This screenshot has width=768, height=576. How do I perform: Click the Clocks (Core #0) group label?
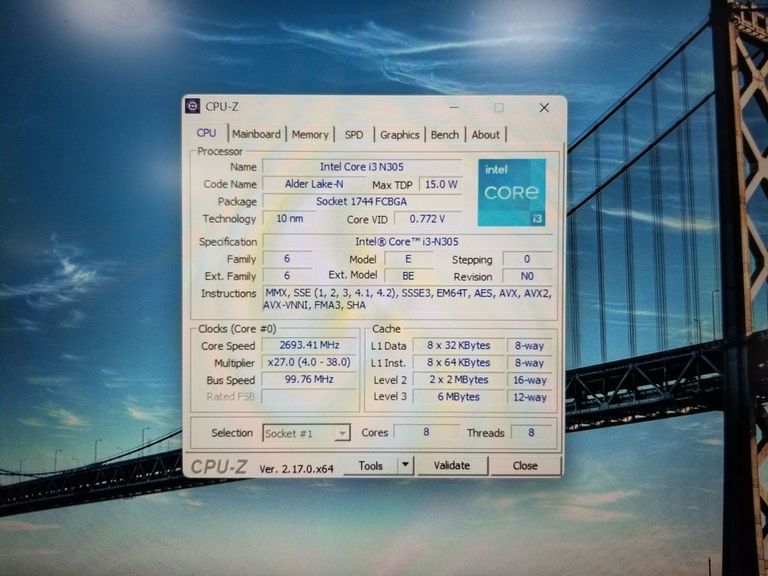[x=237, y=329]
